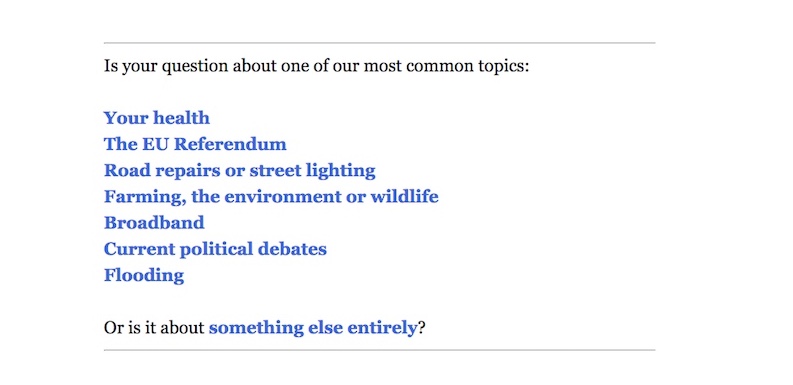Click the word 'health' in the first link
Viewport: 793px width, 385px height.
click(x=182, y=118)
